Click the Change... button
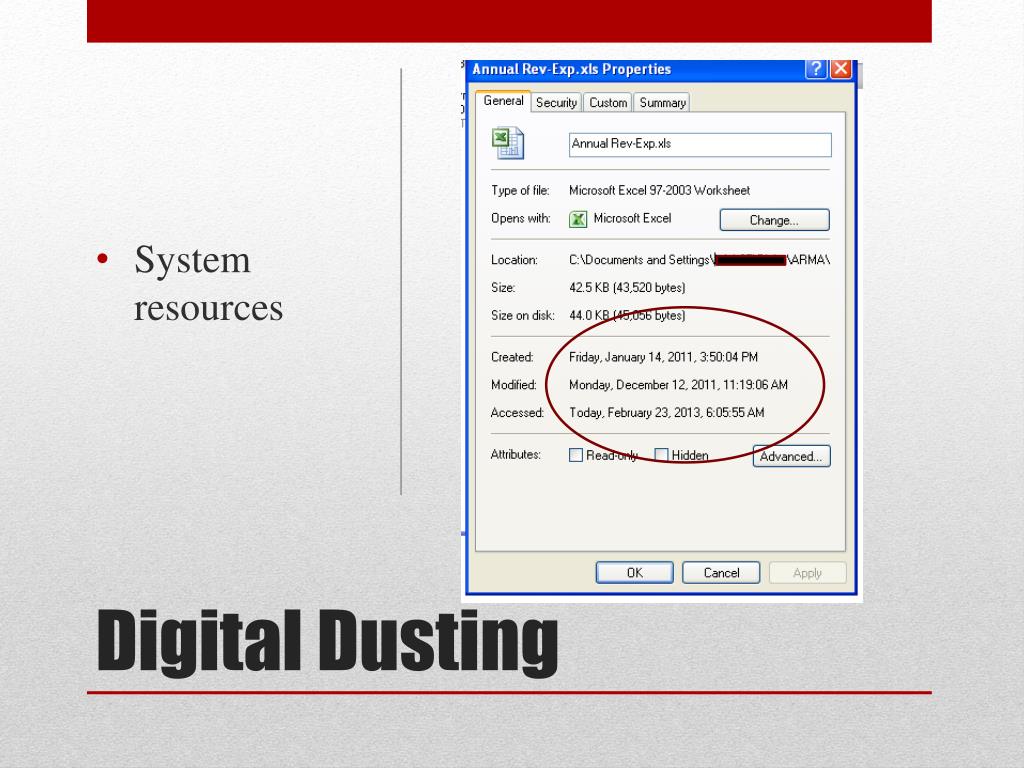The width and height of the screenshot is (1024, 768). [775, 220]
